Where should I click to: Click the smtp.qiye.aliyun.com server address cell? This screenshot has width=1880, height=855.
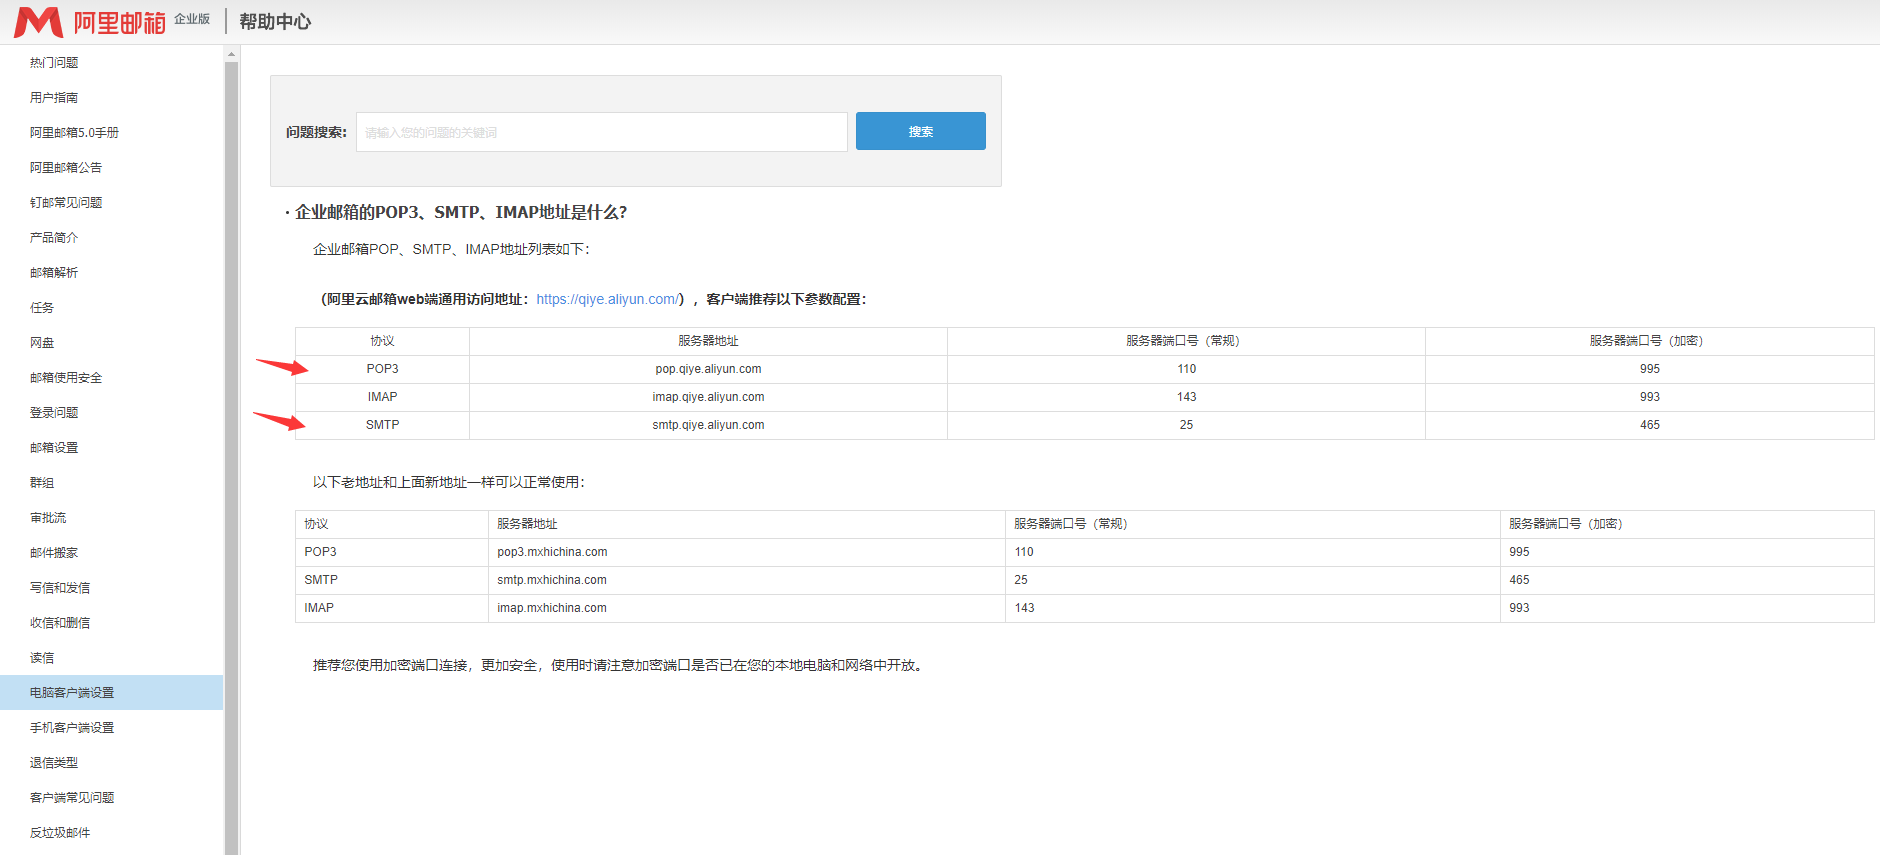[708, 425]
